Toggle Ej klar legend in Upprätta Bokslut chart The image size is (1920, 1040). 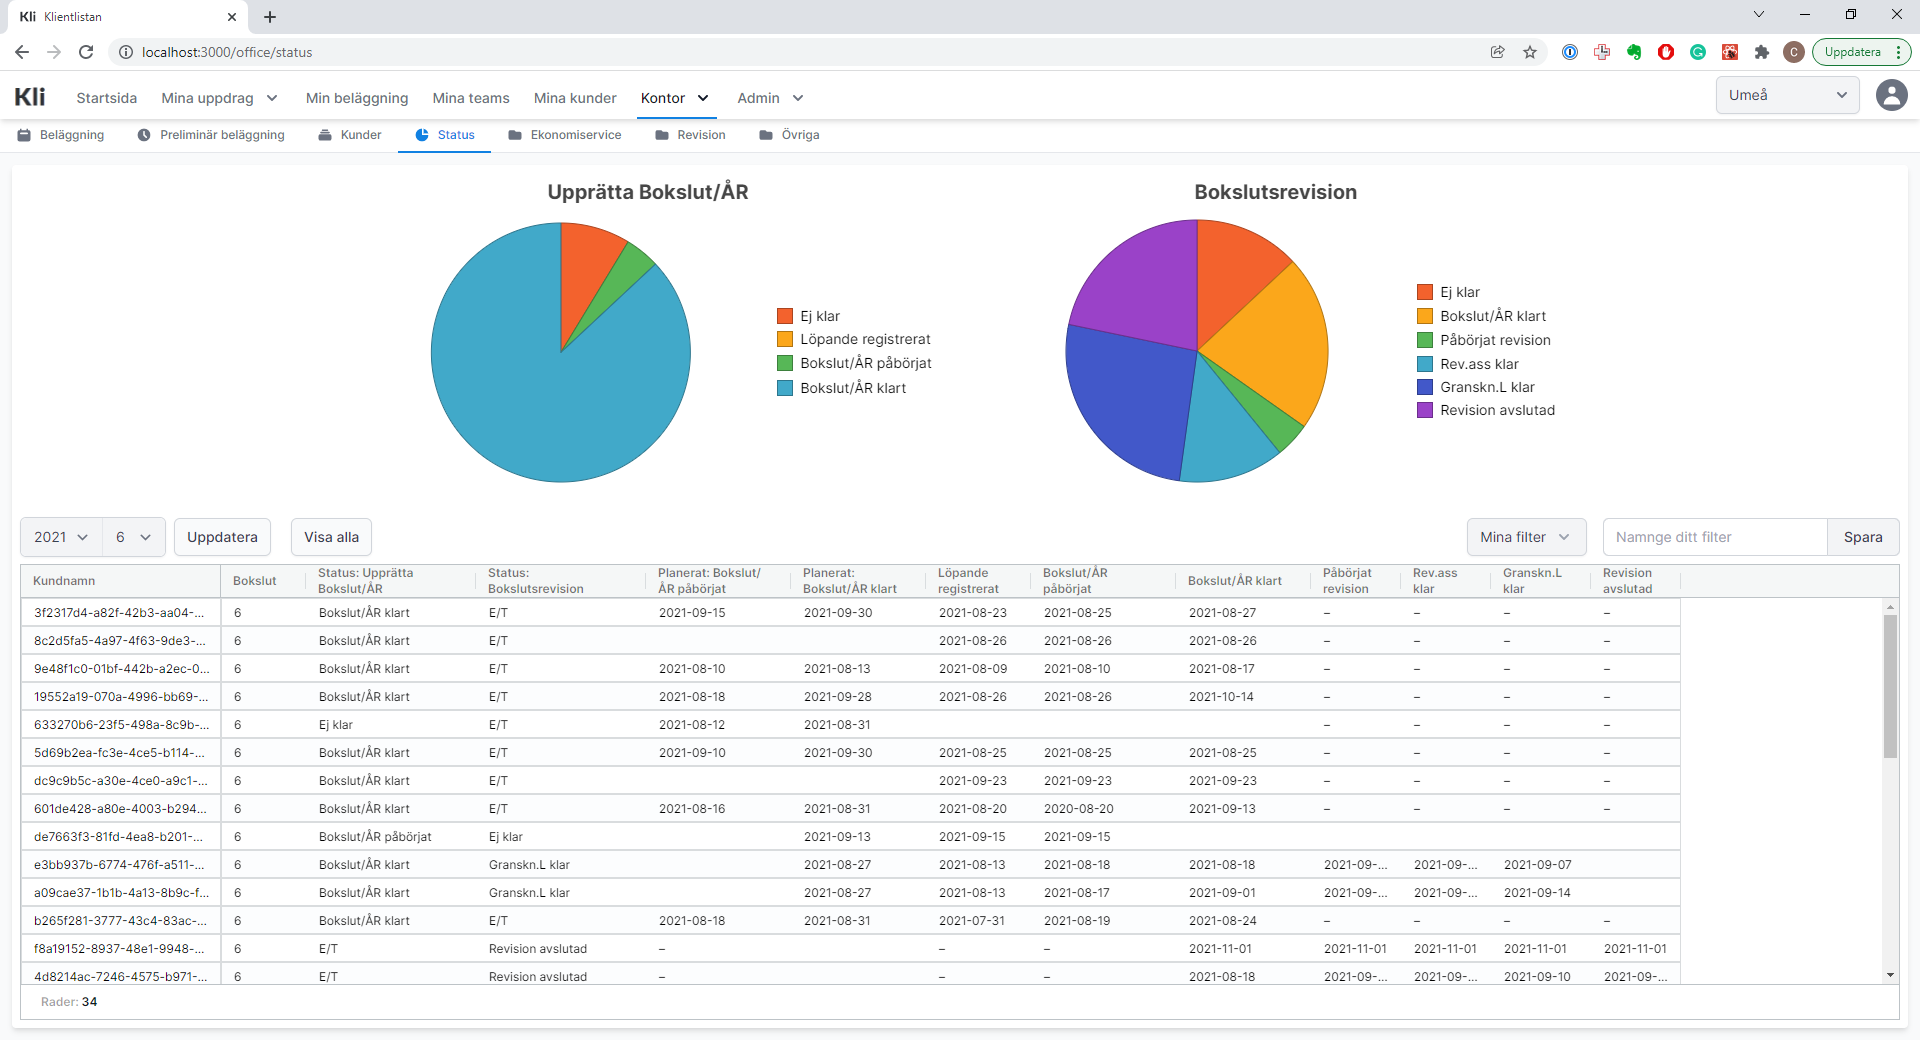click(819, 316)
